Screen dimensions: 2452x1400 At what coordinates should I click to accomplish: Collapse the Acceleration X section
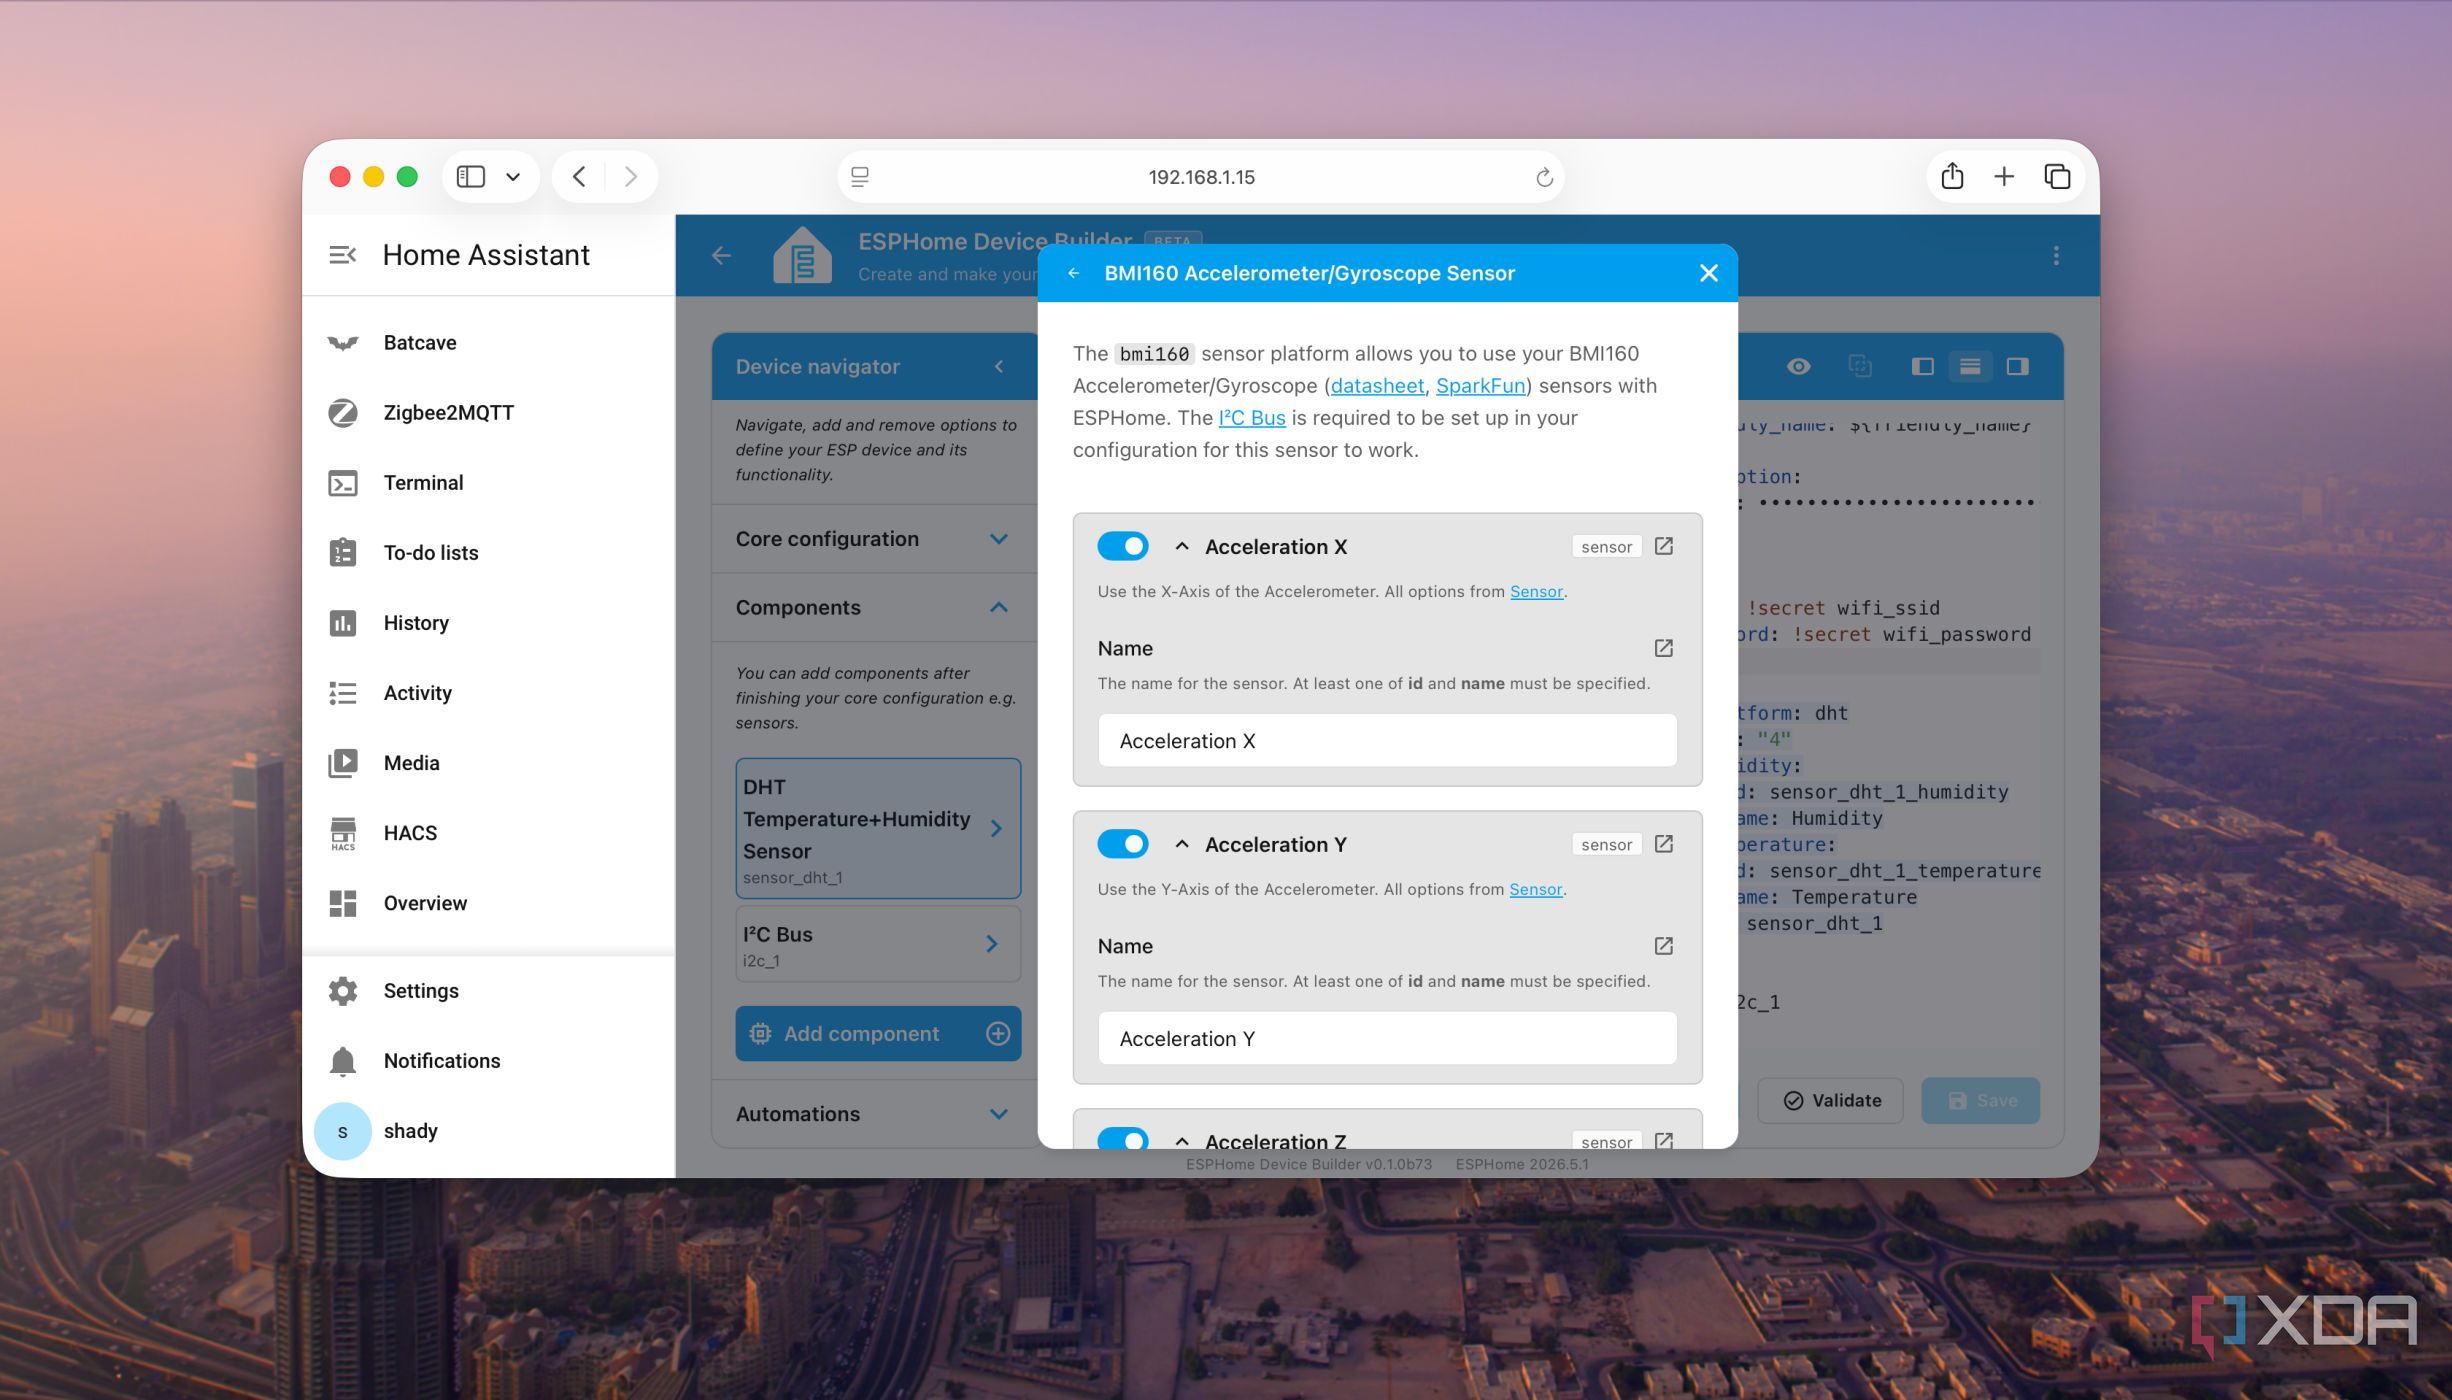[x=1181, y=546]
